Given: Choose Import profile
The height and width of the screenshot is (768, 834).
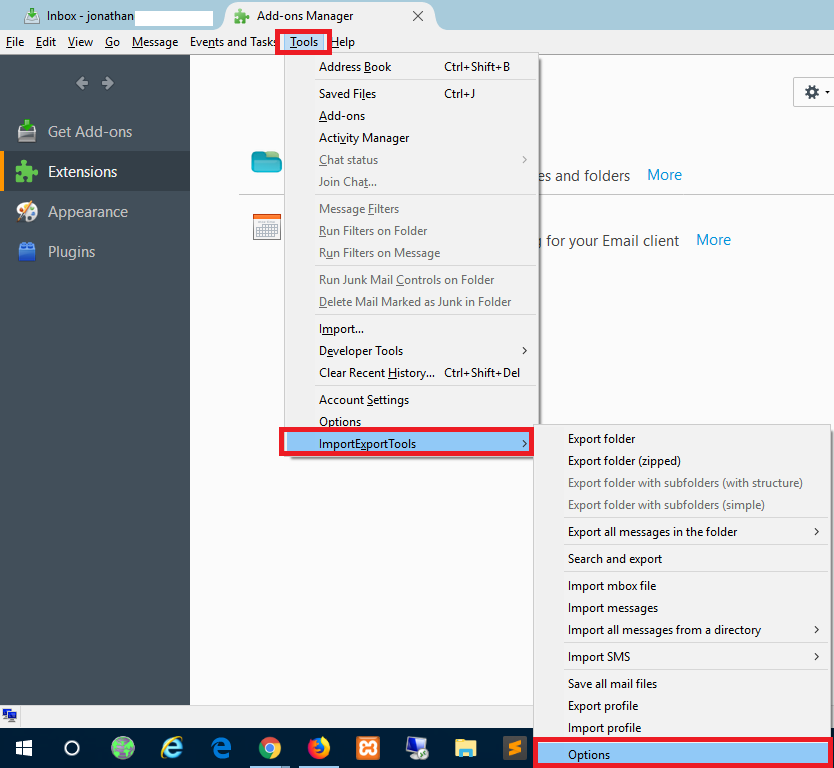Looking at the screenshot, I should pos(682,728).
